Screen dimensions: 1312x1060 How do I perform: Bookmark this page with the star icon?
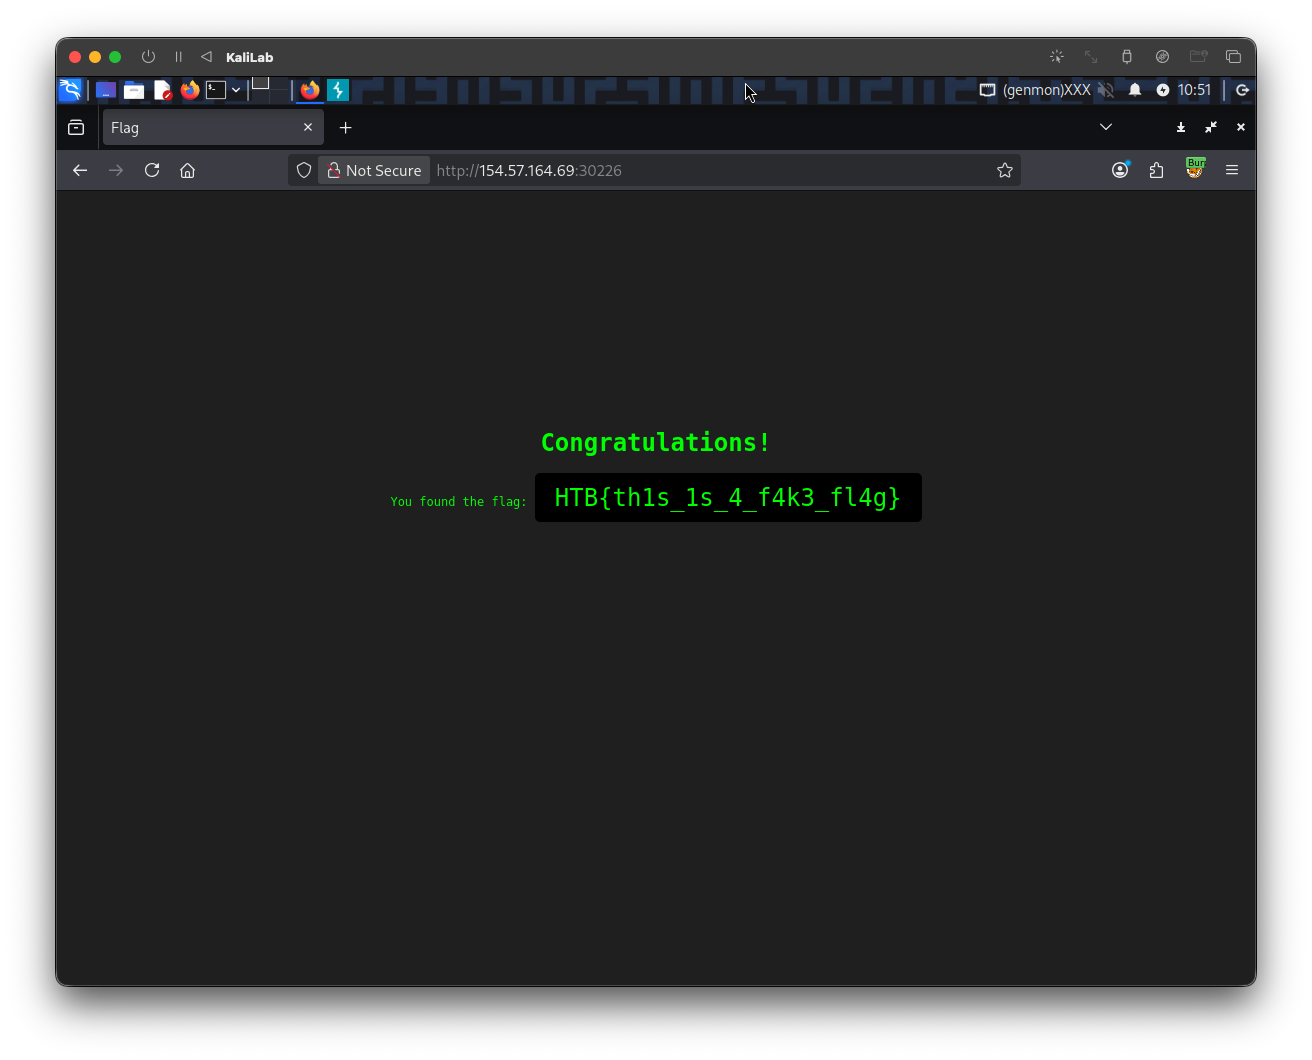tap(1005, 170)
